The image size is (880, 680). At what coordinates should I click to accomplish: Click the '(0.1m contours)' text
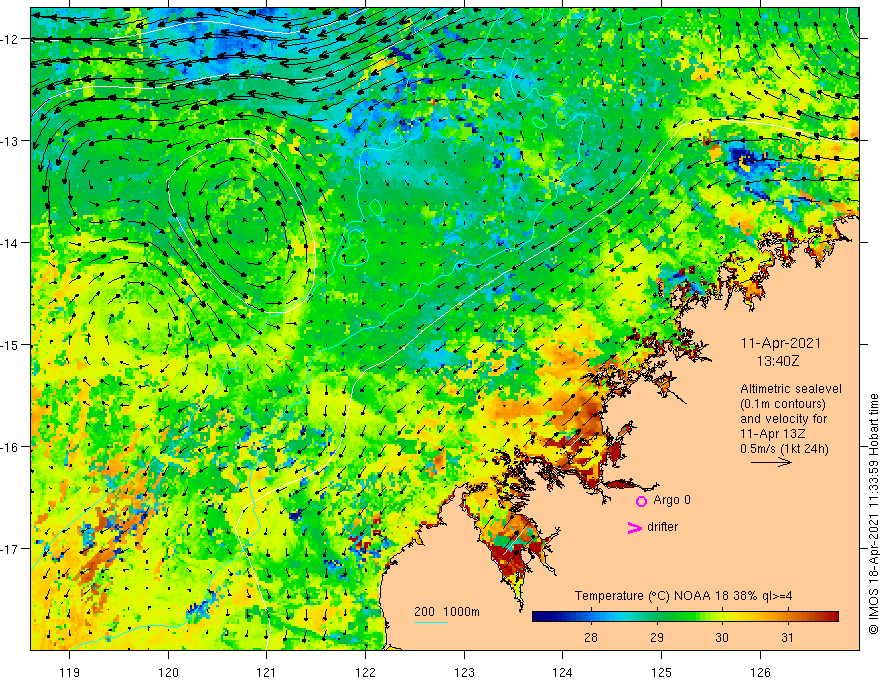[783, 404]
